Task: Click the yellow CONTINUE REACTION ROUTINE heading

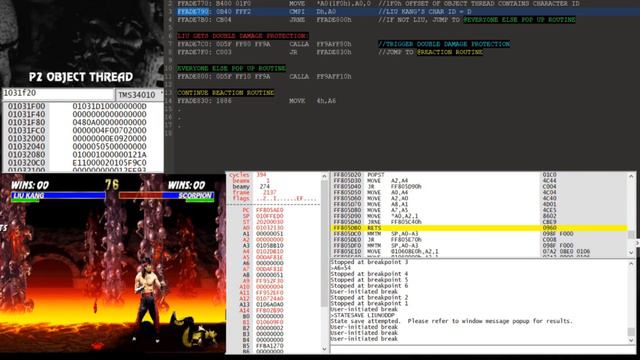Action: 226,93
